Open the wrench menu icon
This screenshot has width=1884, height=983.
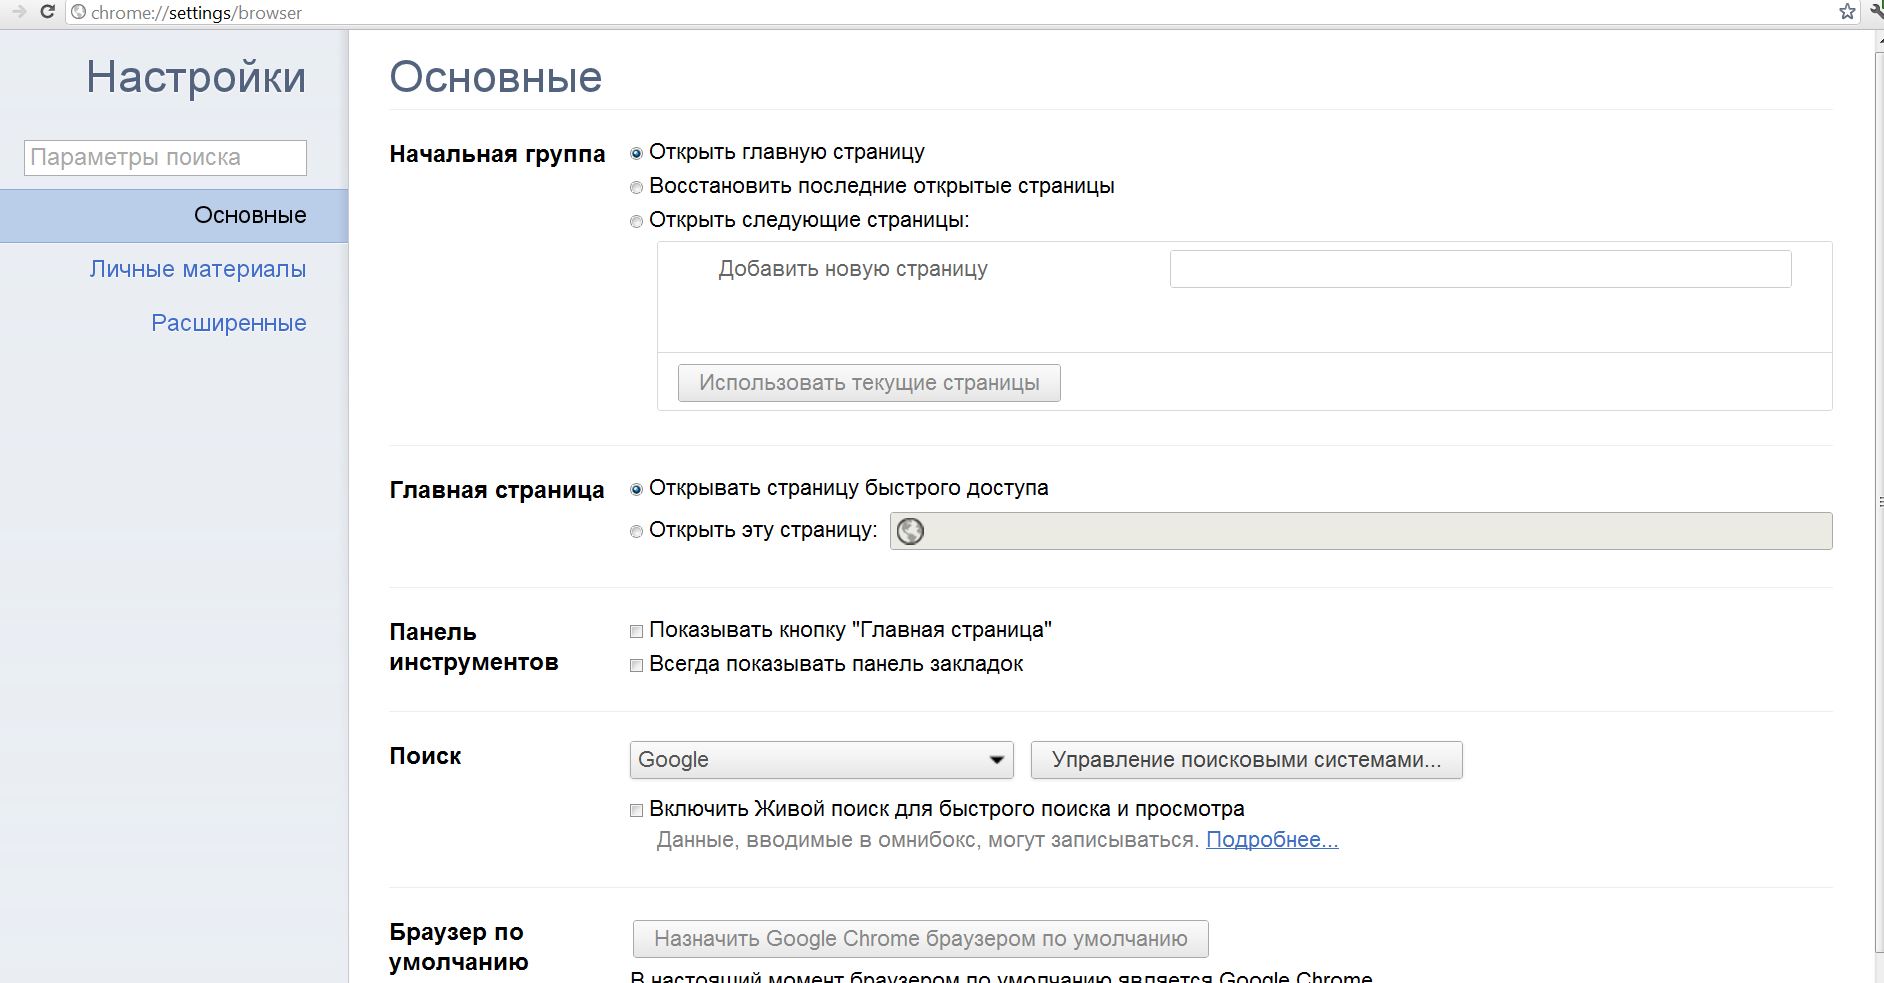(1877, 12)
